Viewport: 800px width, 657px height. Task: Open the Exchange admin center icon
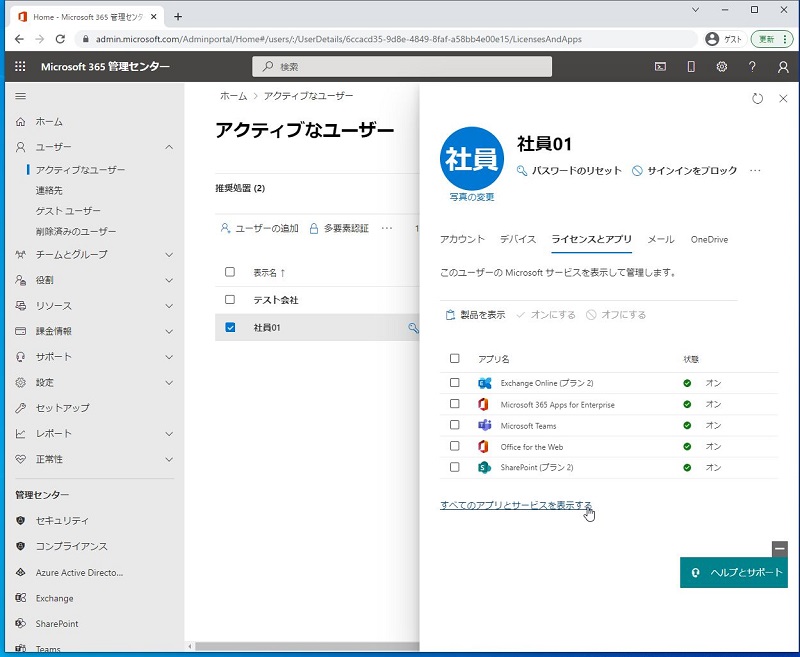pos(20,598)
